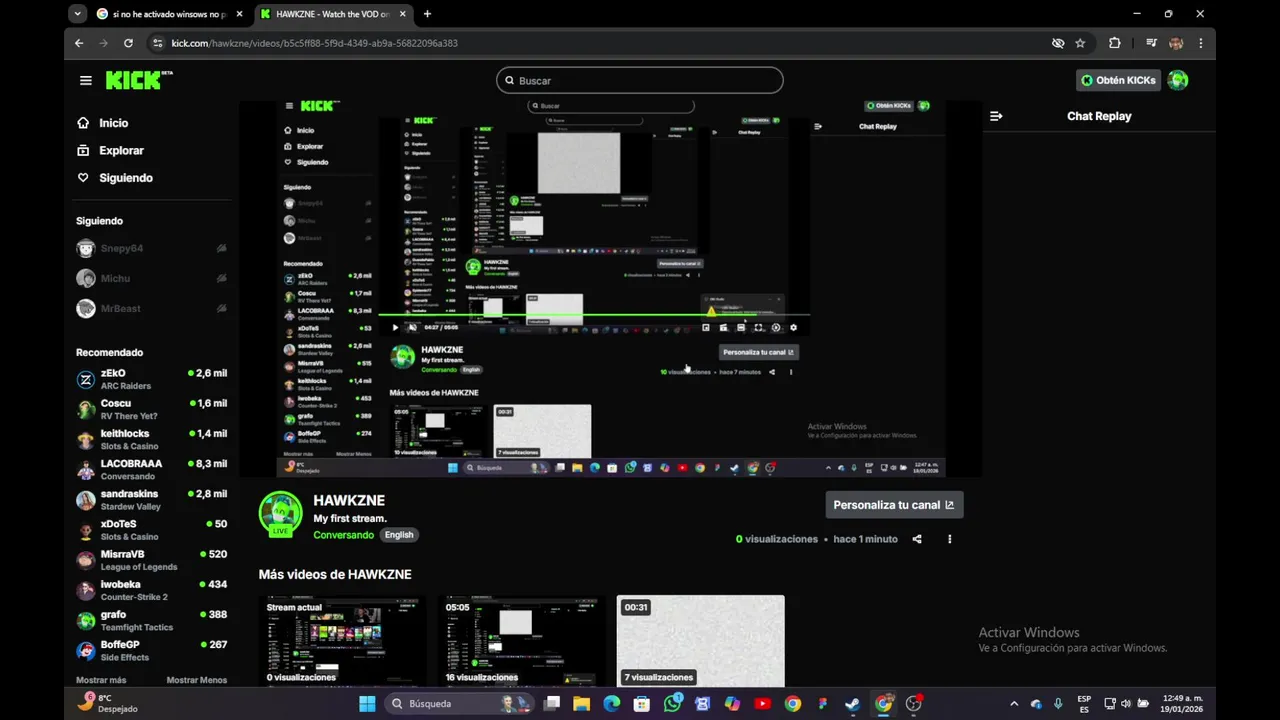Viewport: 1280px width, 720px height.
Task: Switch to the 'si no he activado' tab
Action: [x=168, y=14]
